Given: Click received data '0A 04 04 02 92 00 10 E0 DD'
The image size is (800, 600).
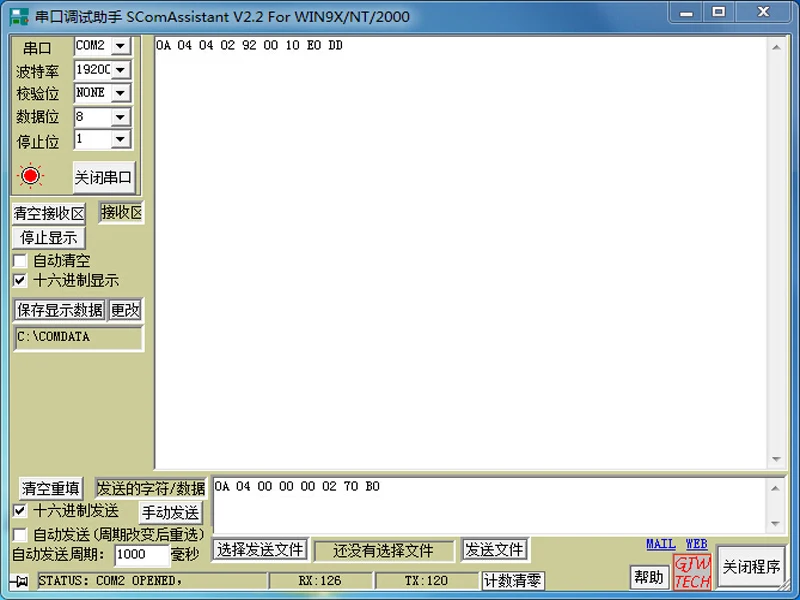Looking at the screenshot, I should click(249, 45).
